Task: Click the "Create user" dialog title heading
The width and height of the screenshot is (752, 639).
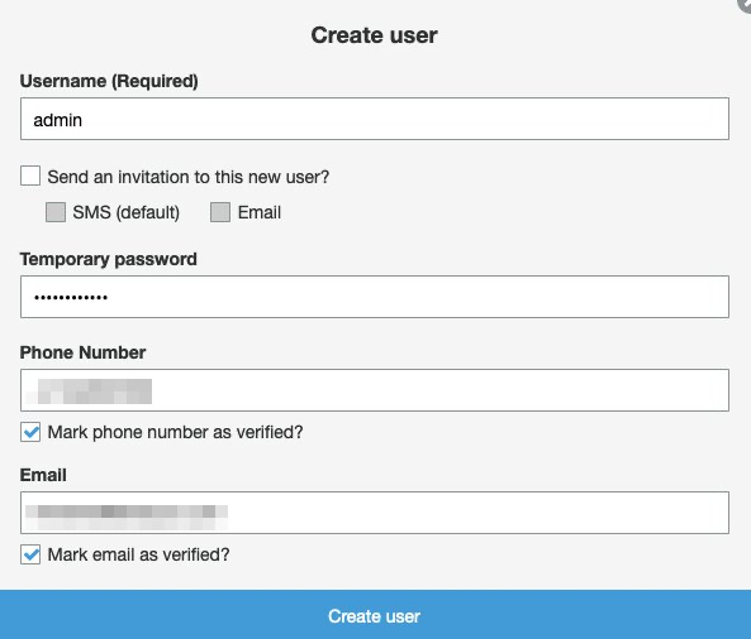Action: tap(374, 35)
